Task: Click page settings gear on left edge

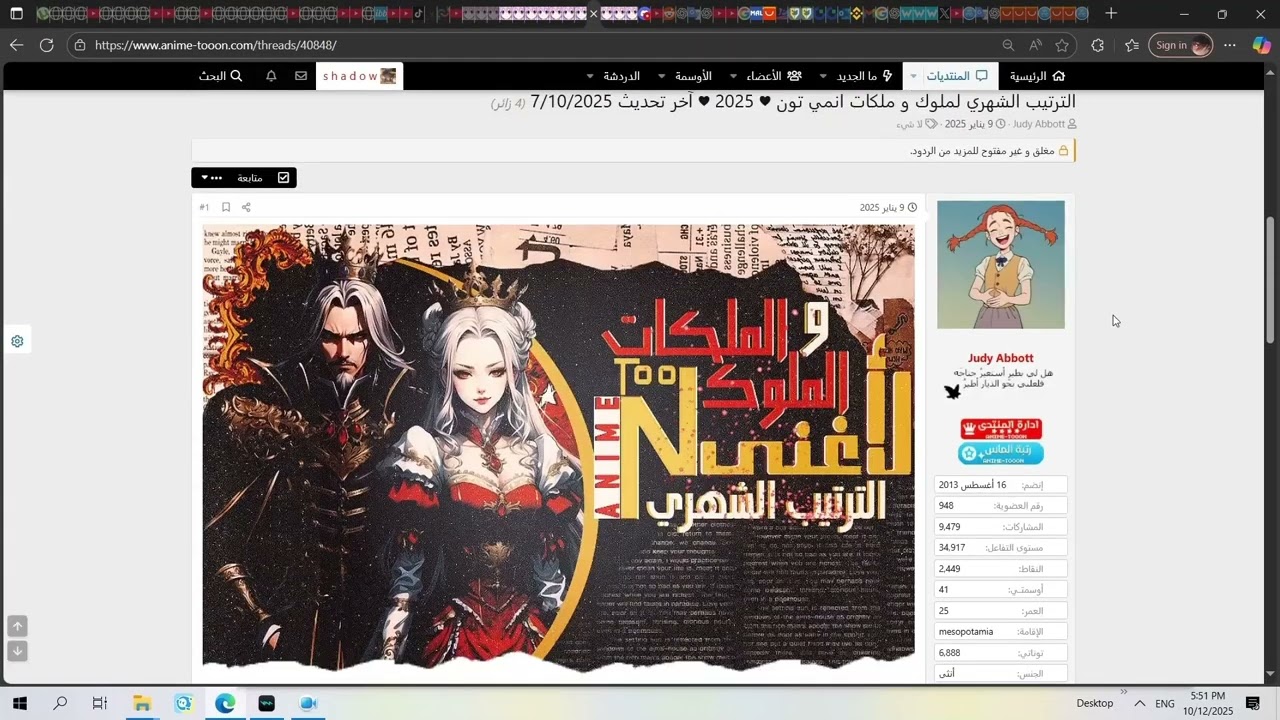Action: pyautogui.click(x=17, y=341)
